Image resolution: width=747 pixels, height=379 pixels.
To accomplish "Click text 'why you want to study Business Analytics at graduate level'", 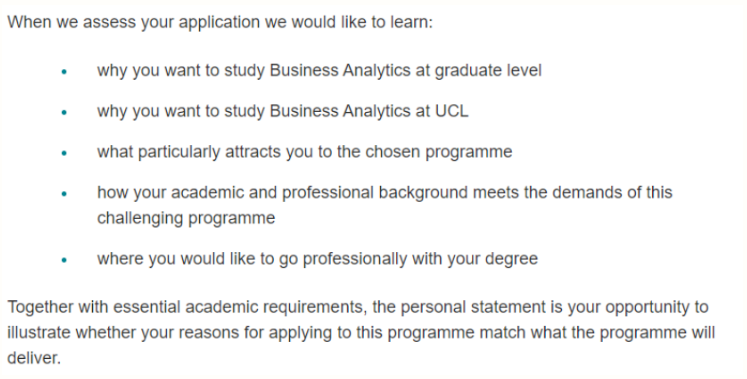I will click(x=319, y=70).
